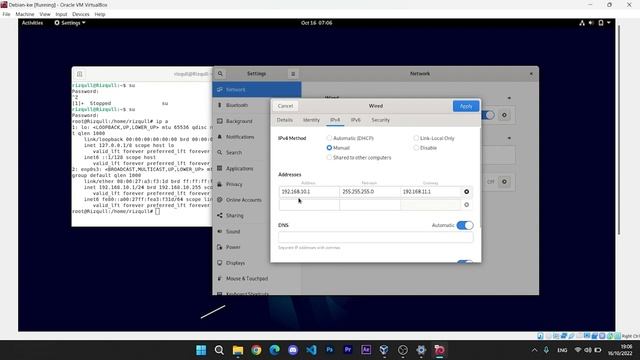Open the hamburger menu in Settings header
640x360 pixels.
click(293, 74)
